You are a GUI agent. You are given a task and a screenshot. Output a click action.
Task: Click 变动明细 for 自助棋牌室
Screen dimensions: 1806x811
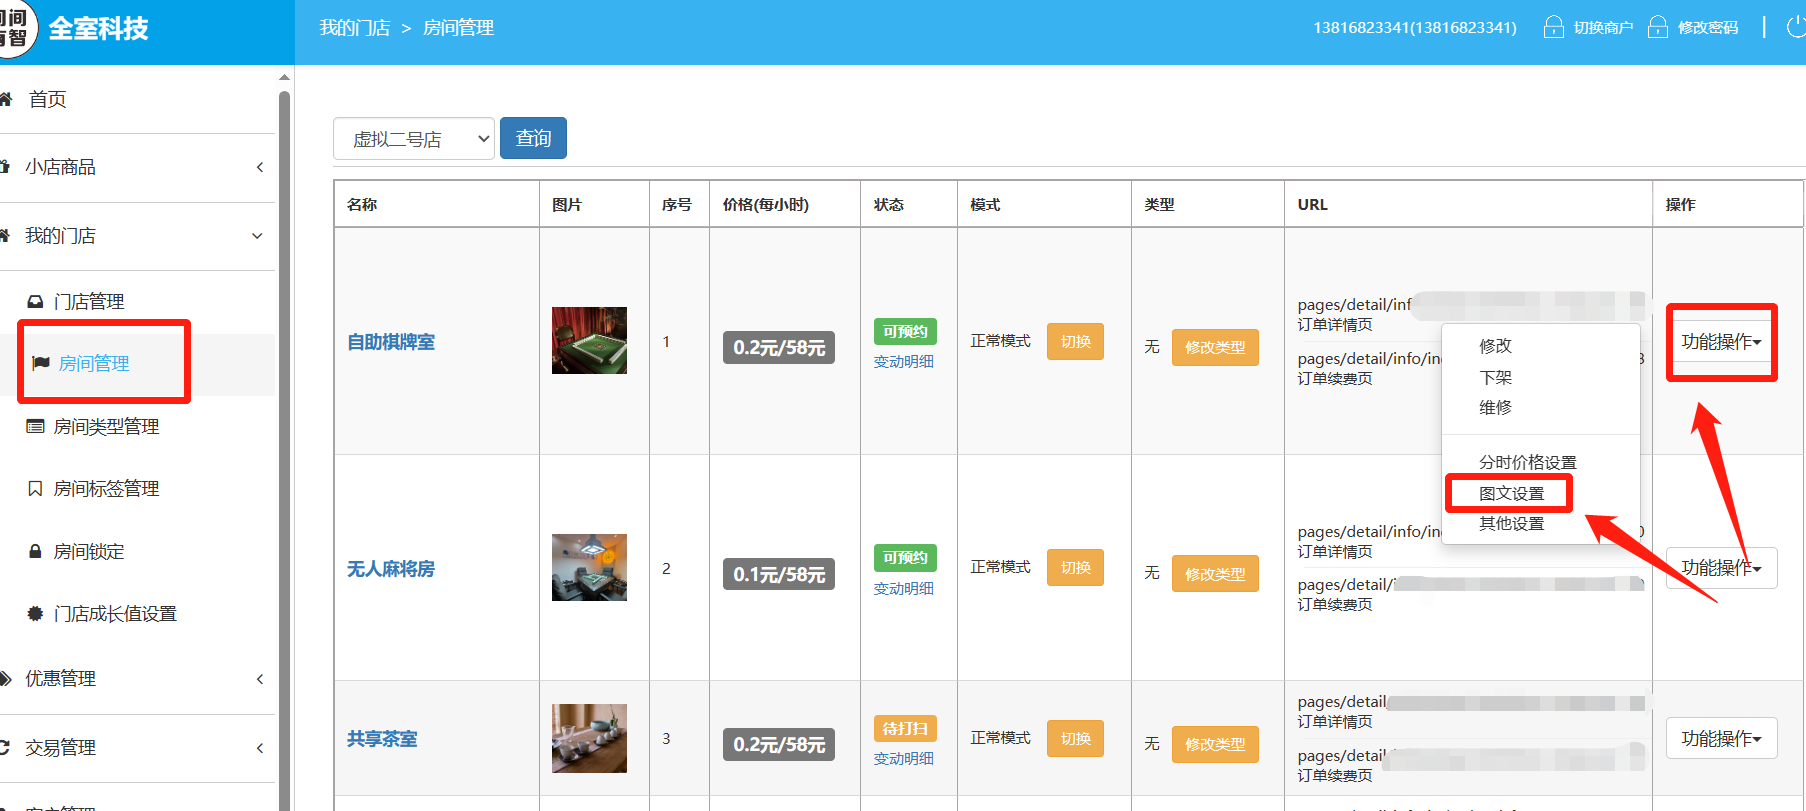(904, 362)
